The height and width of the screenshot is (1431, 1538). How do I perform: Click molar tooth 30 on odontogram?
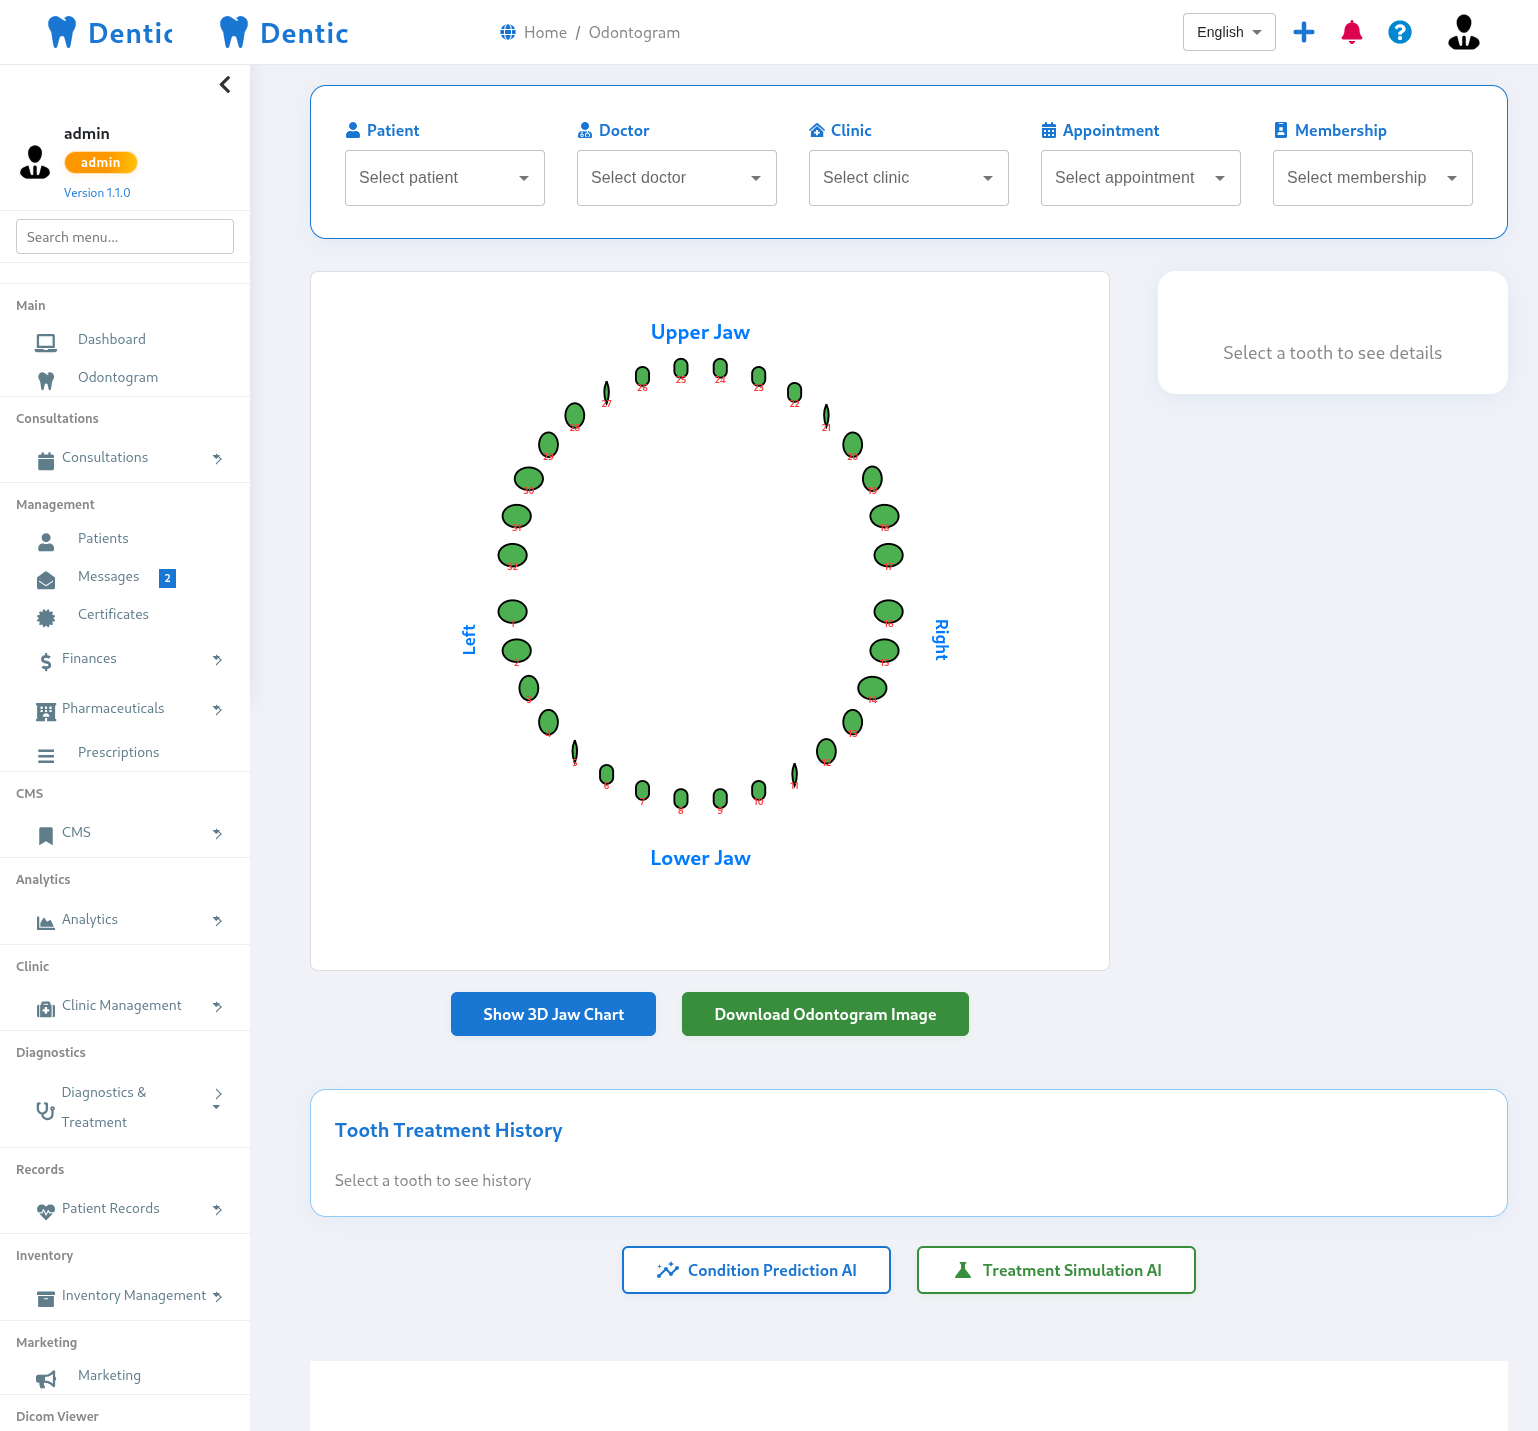click(529, 479)
